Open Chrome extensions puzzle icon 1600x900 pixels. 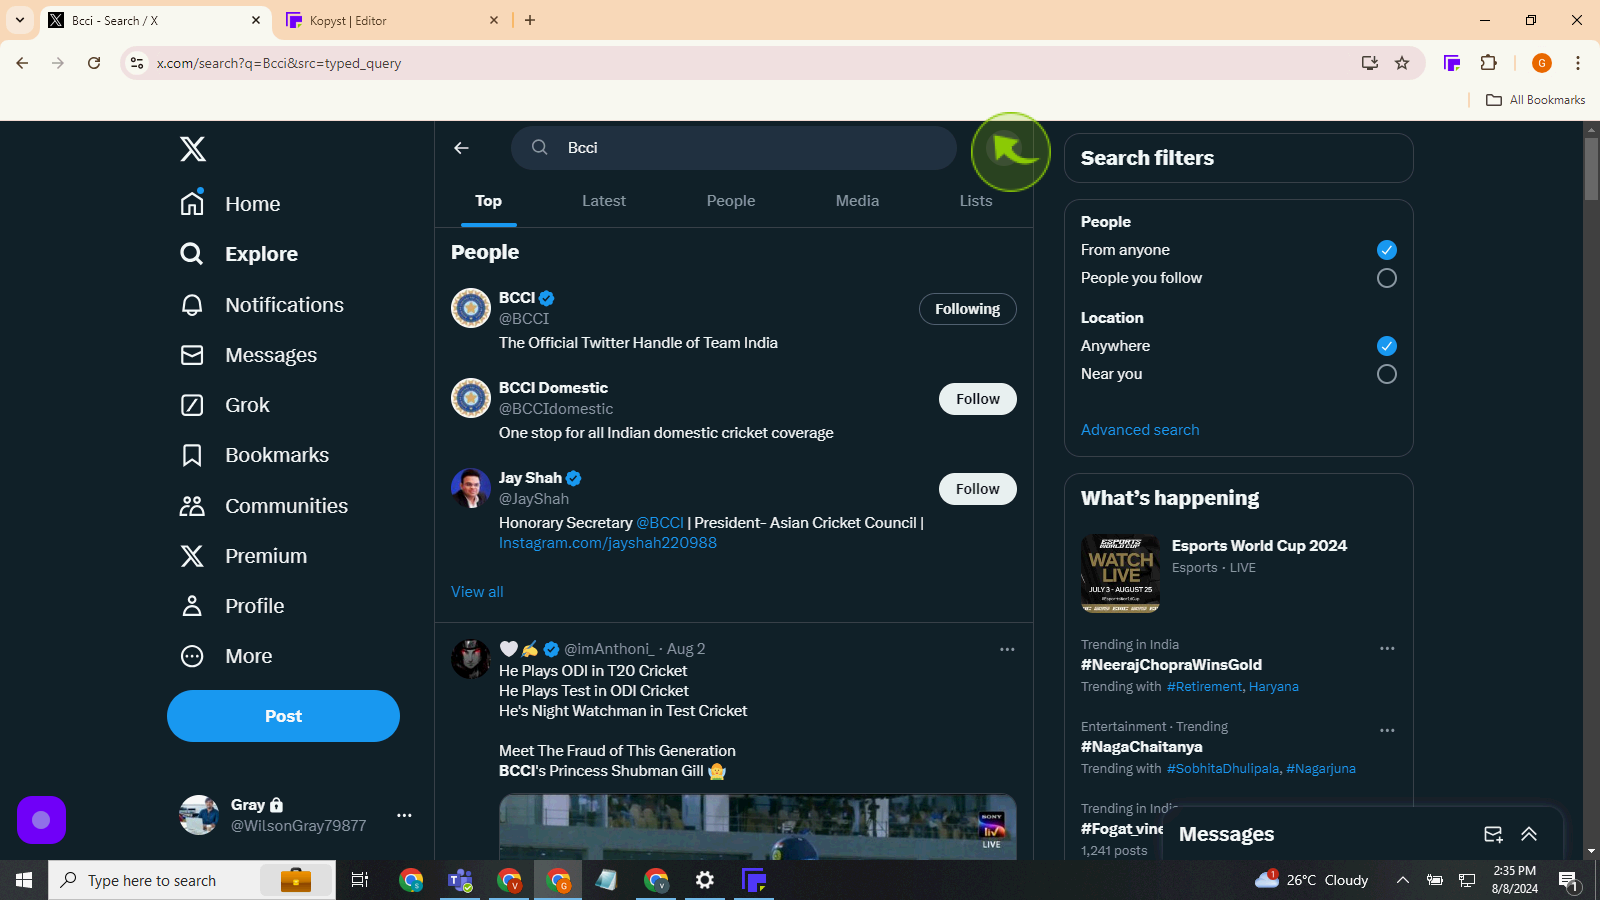(x=1488, y=63)
